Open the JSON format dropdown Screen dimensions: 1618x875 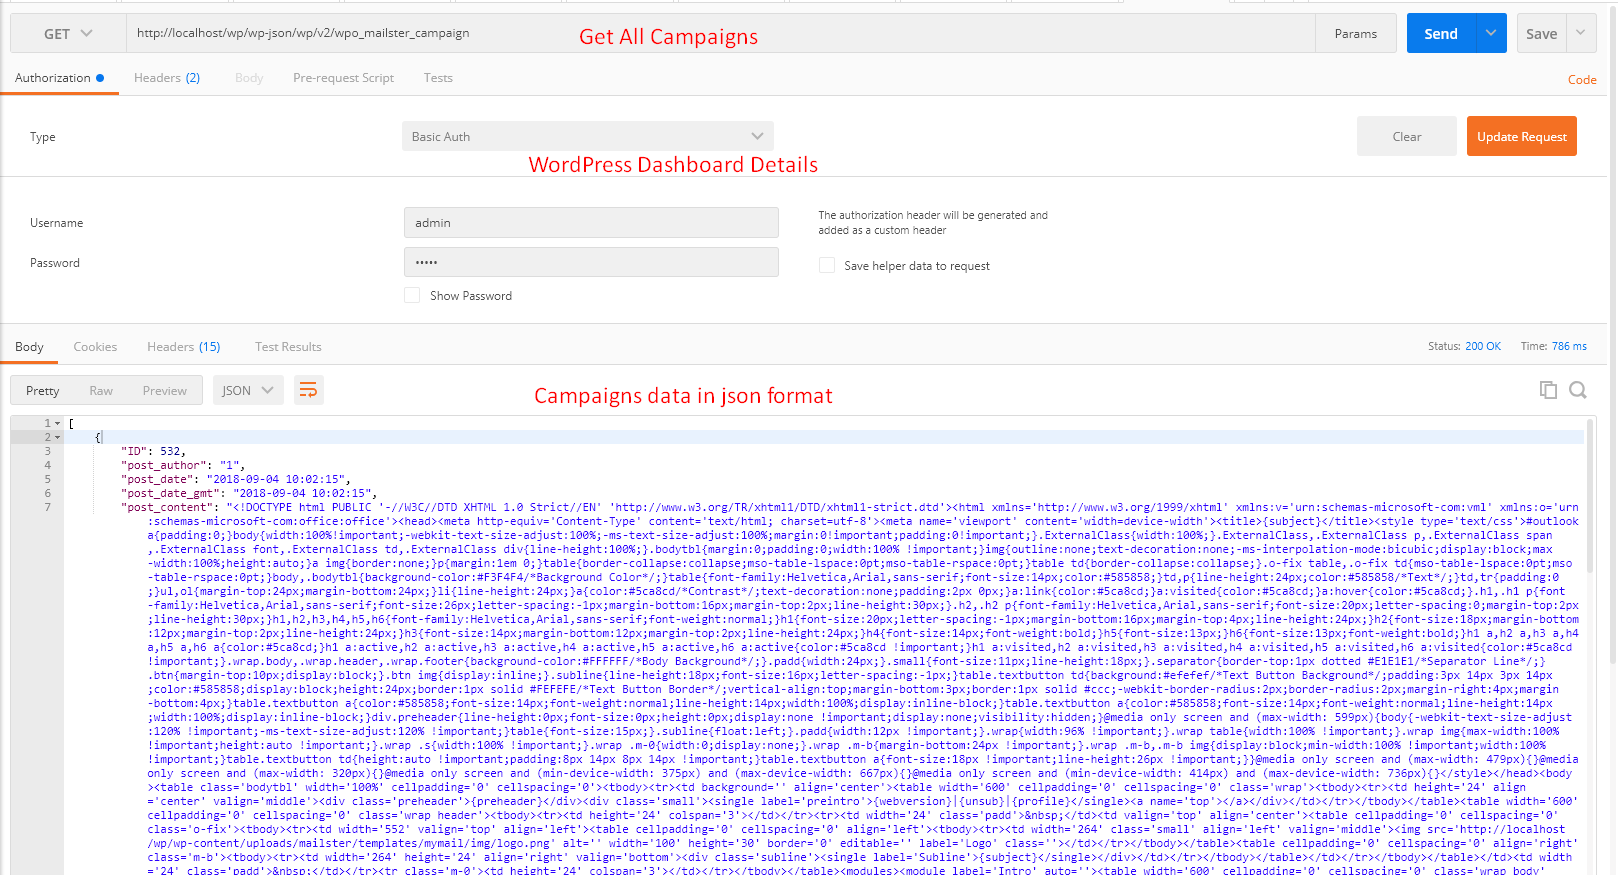[247, 391]
